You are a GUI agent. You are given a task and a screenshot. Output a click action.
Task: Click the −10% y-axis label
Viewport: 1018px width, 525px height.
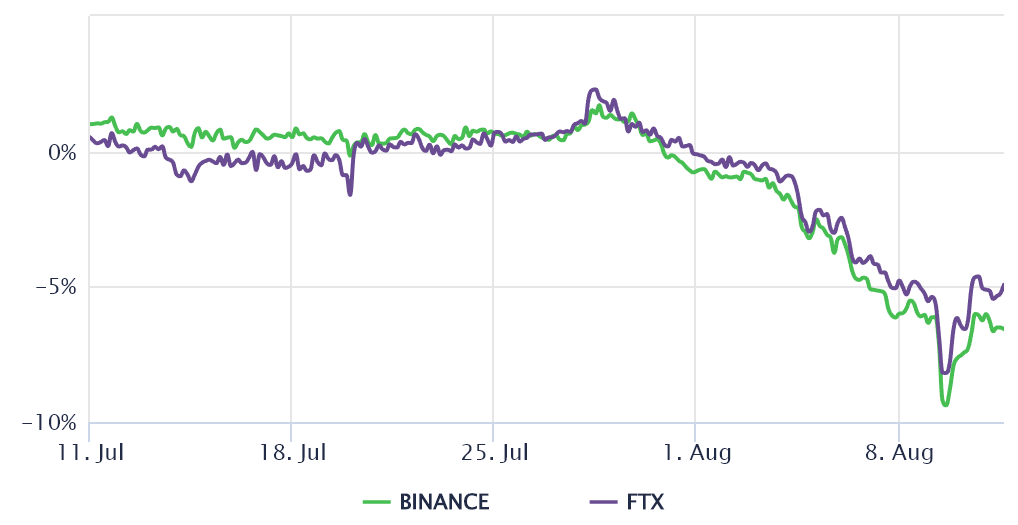point(52,423)
